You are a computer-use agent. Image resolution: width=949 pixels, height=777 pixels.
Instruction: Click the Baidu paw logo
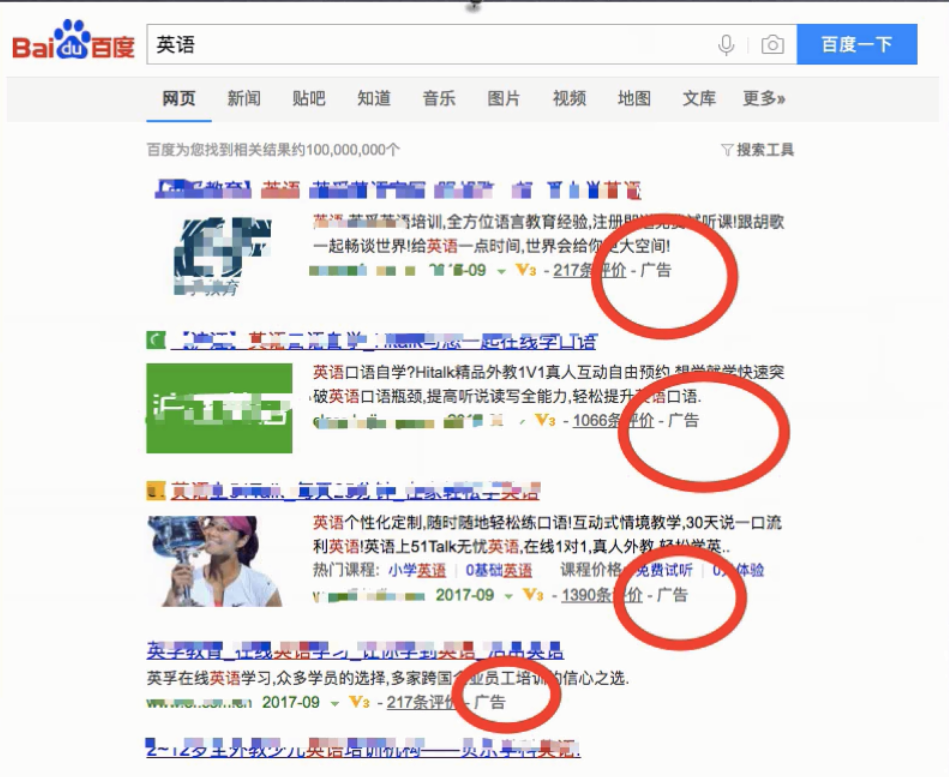point(73,40)
